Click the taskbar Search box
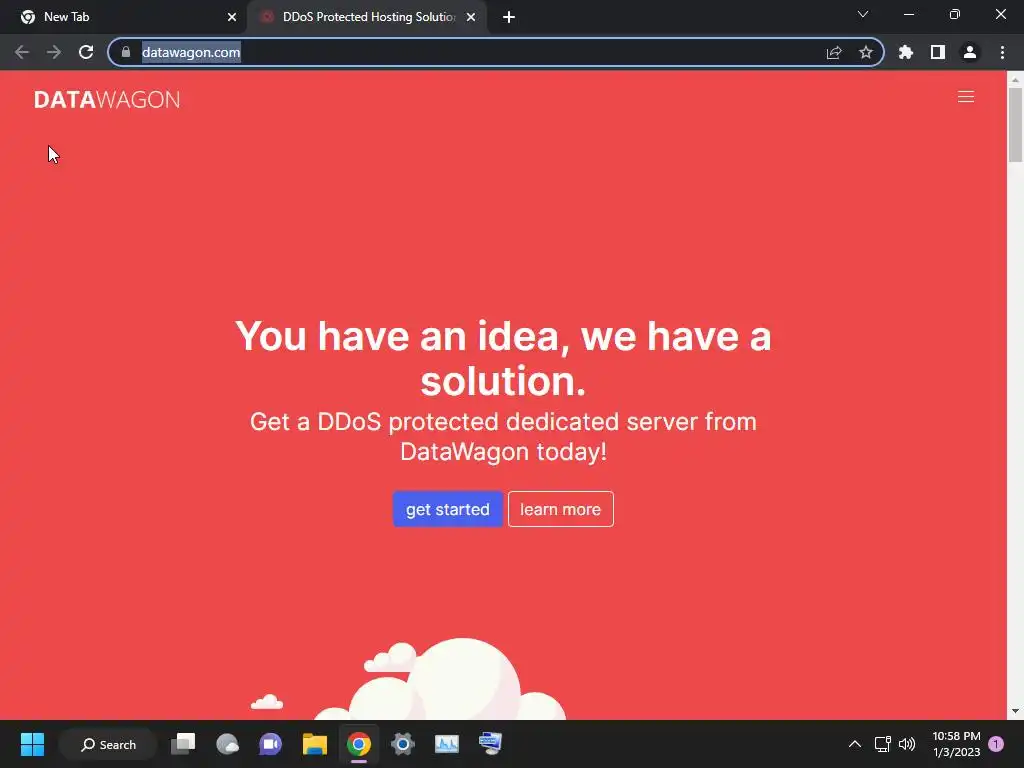Screen dimensions: 1024x768 coord(108,744)
